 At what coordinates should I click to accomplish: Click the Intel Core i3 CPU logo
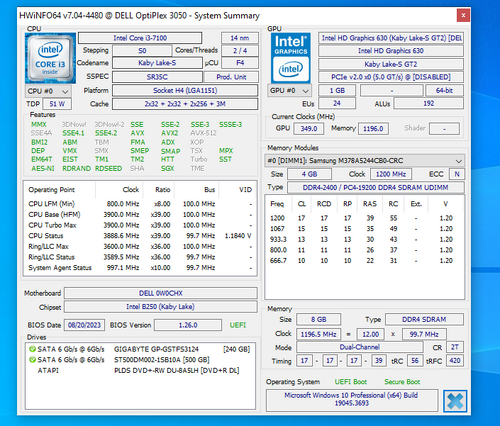[50, 58]
